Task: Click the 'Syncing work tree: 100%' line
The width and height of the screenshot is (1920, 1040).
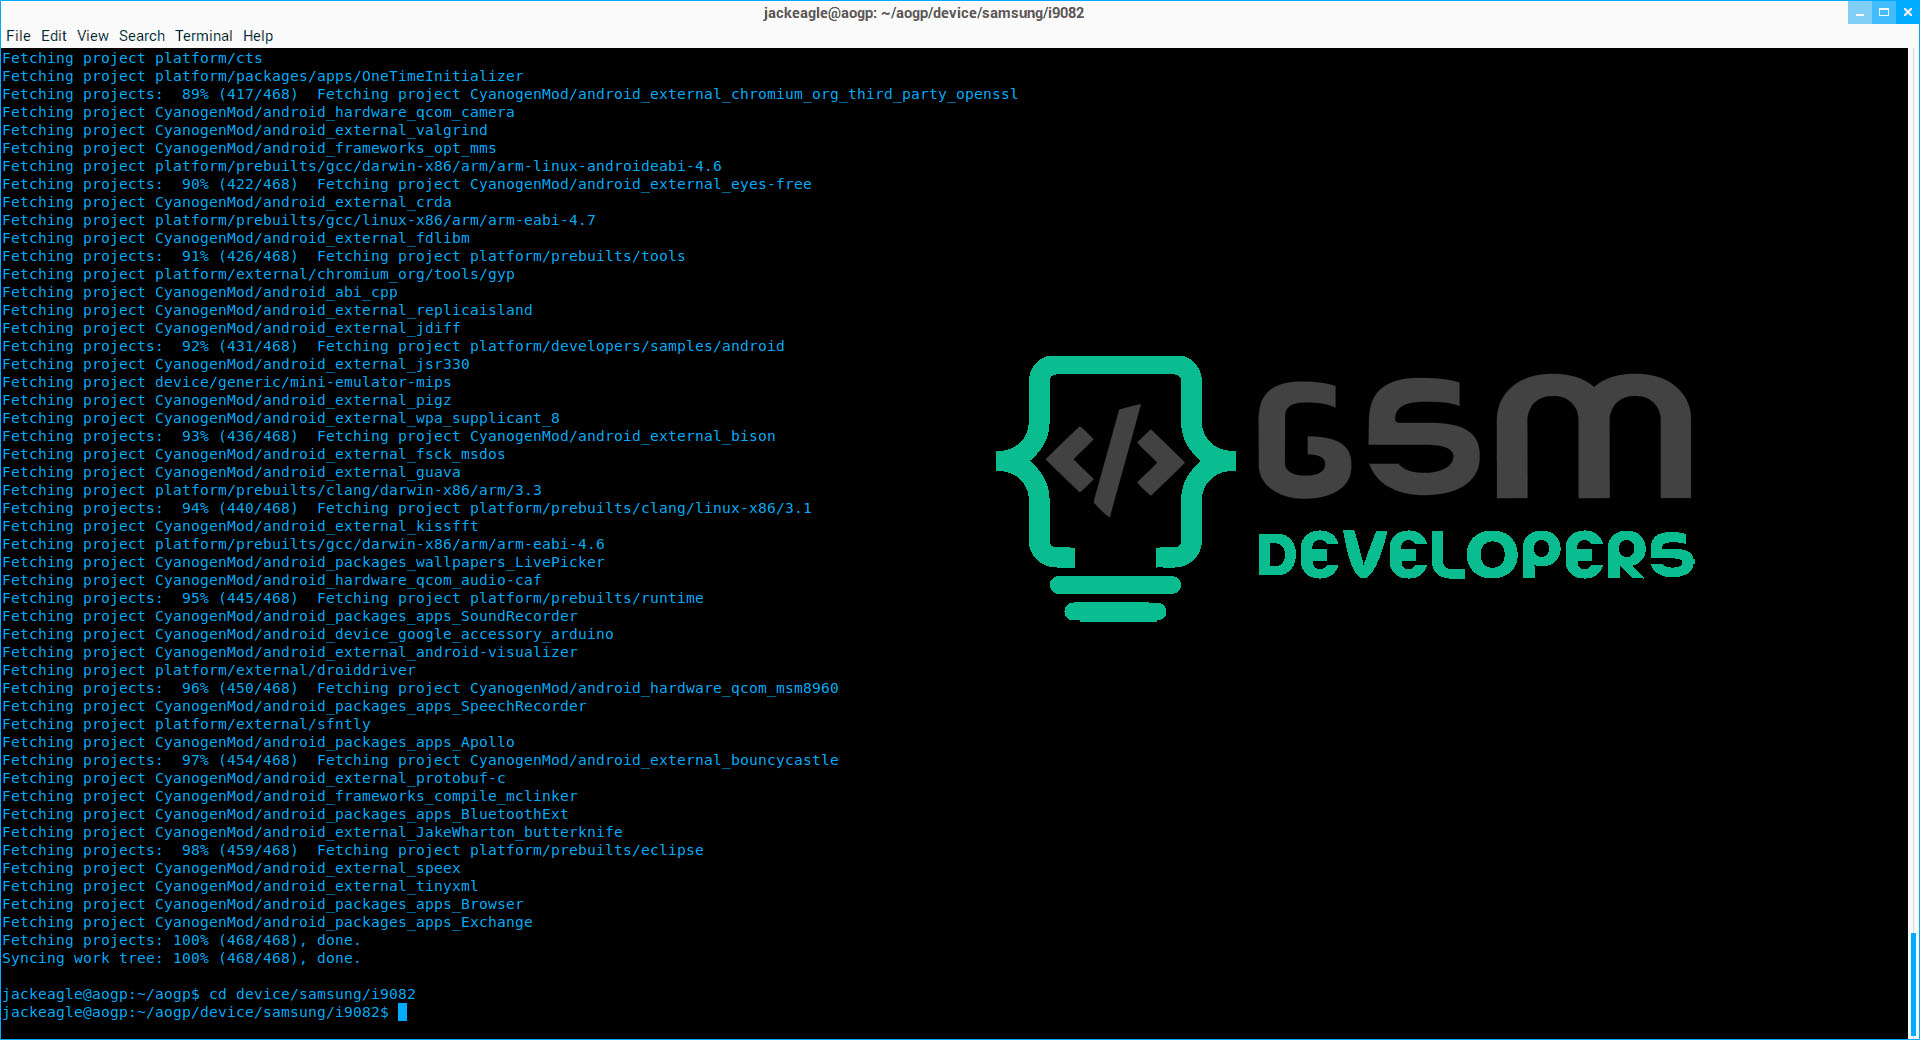Action: pos(181,959)
